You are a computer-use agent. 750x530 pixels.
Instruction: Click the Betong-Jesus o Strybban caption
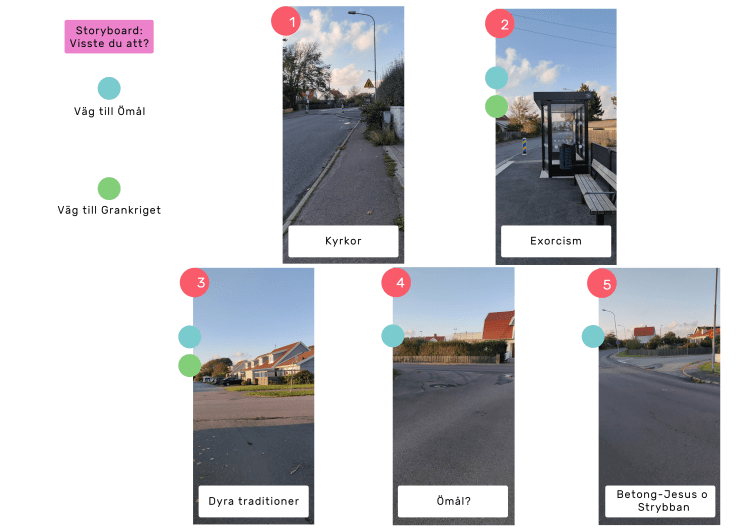(660, 501)
